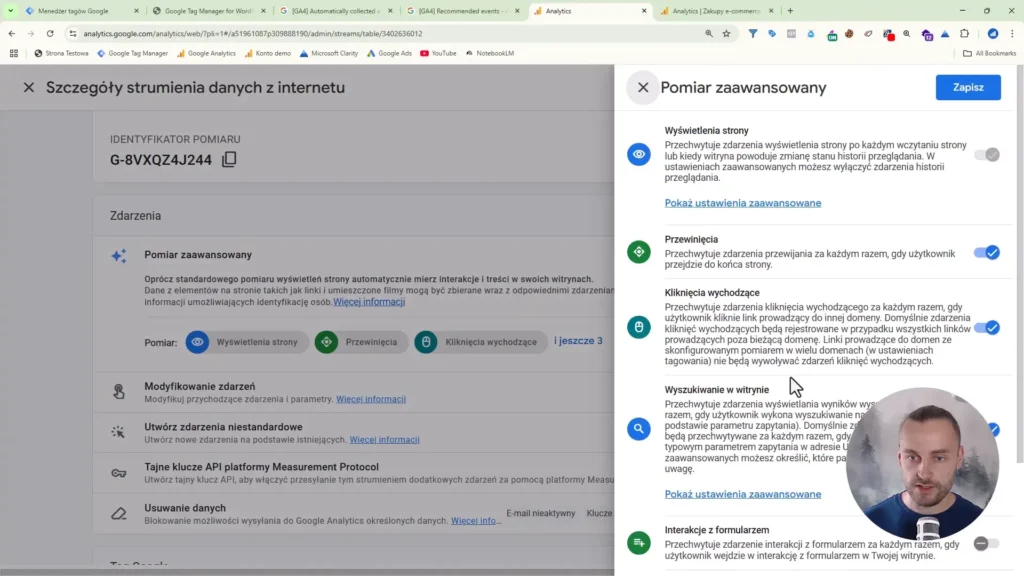Disable the Przewinięcia toggle
Viewport: 1024px width, 576px height.
[x=987, y=253]
